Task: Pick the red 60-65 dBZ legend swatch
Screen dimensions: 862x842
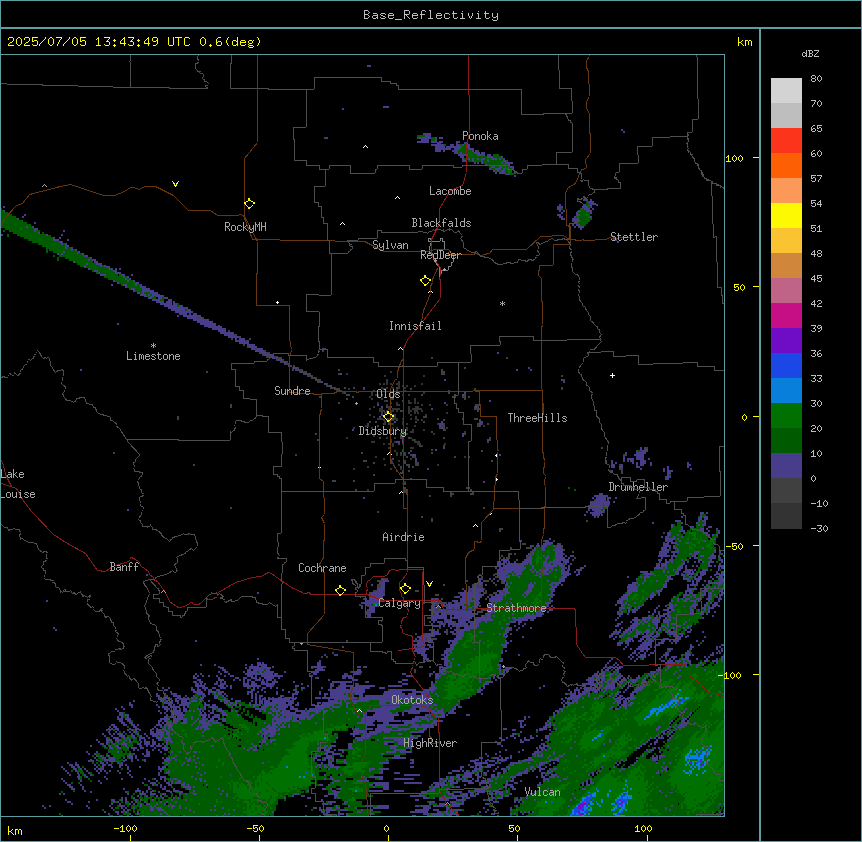Action: 786,140
